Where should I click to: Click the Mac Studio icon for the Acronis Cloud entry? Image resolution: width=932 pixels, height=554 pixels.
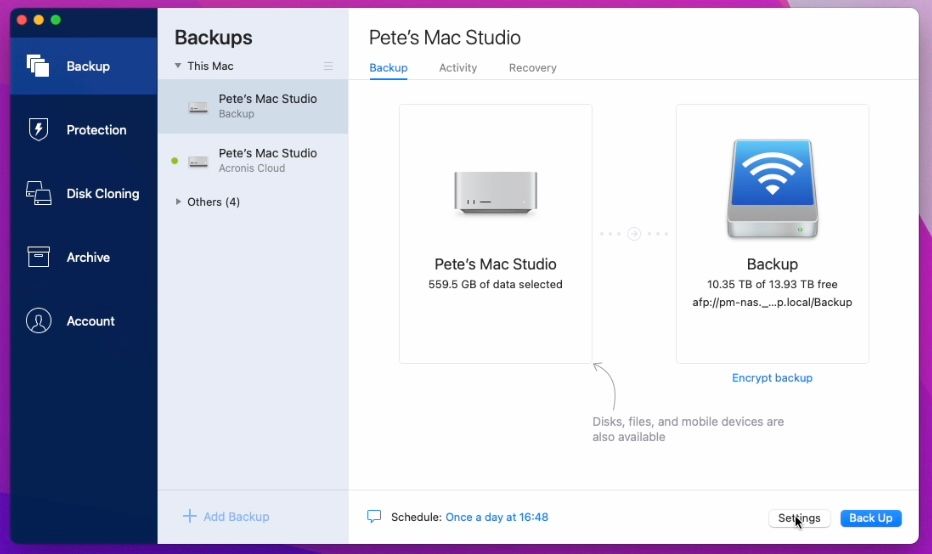(x=198, y=161)
